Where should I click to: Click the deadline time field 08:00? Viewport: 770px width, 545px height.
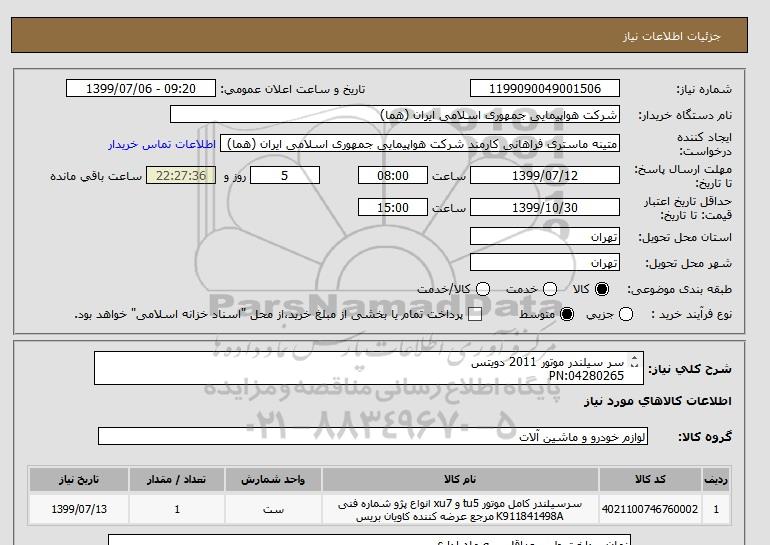[393, 175]
